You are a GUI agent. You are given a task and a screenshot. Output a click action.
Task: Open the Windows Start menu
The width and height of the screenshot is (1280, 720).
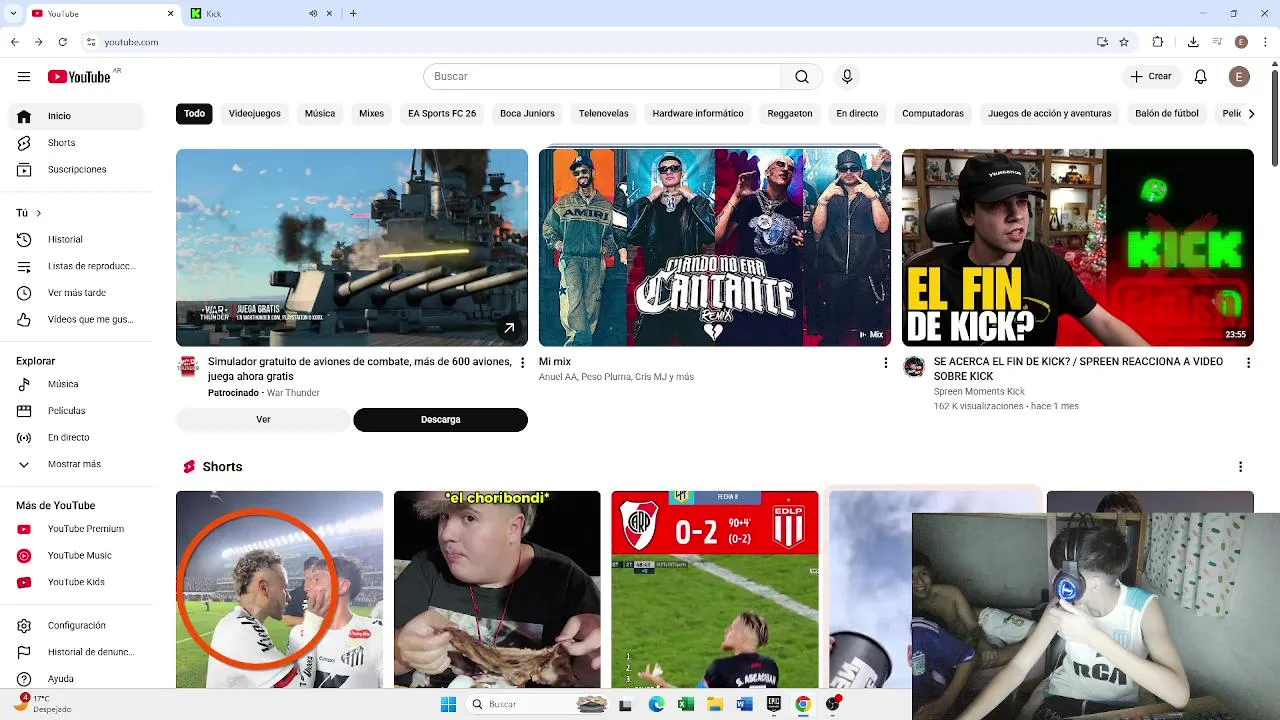[x=448, y=705]
